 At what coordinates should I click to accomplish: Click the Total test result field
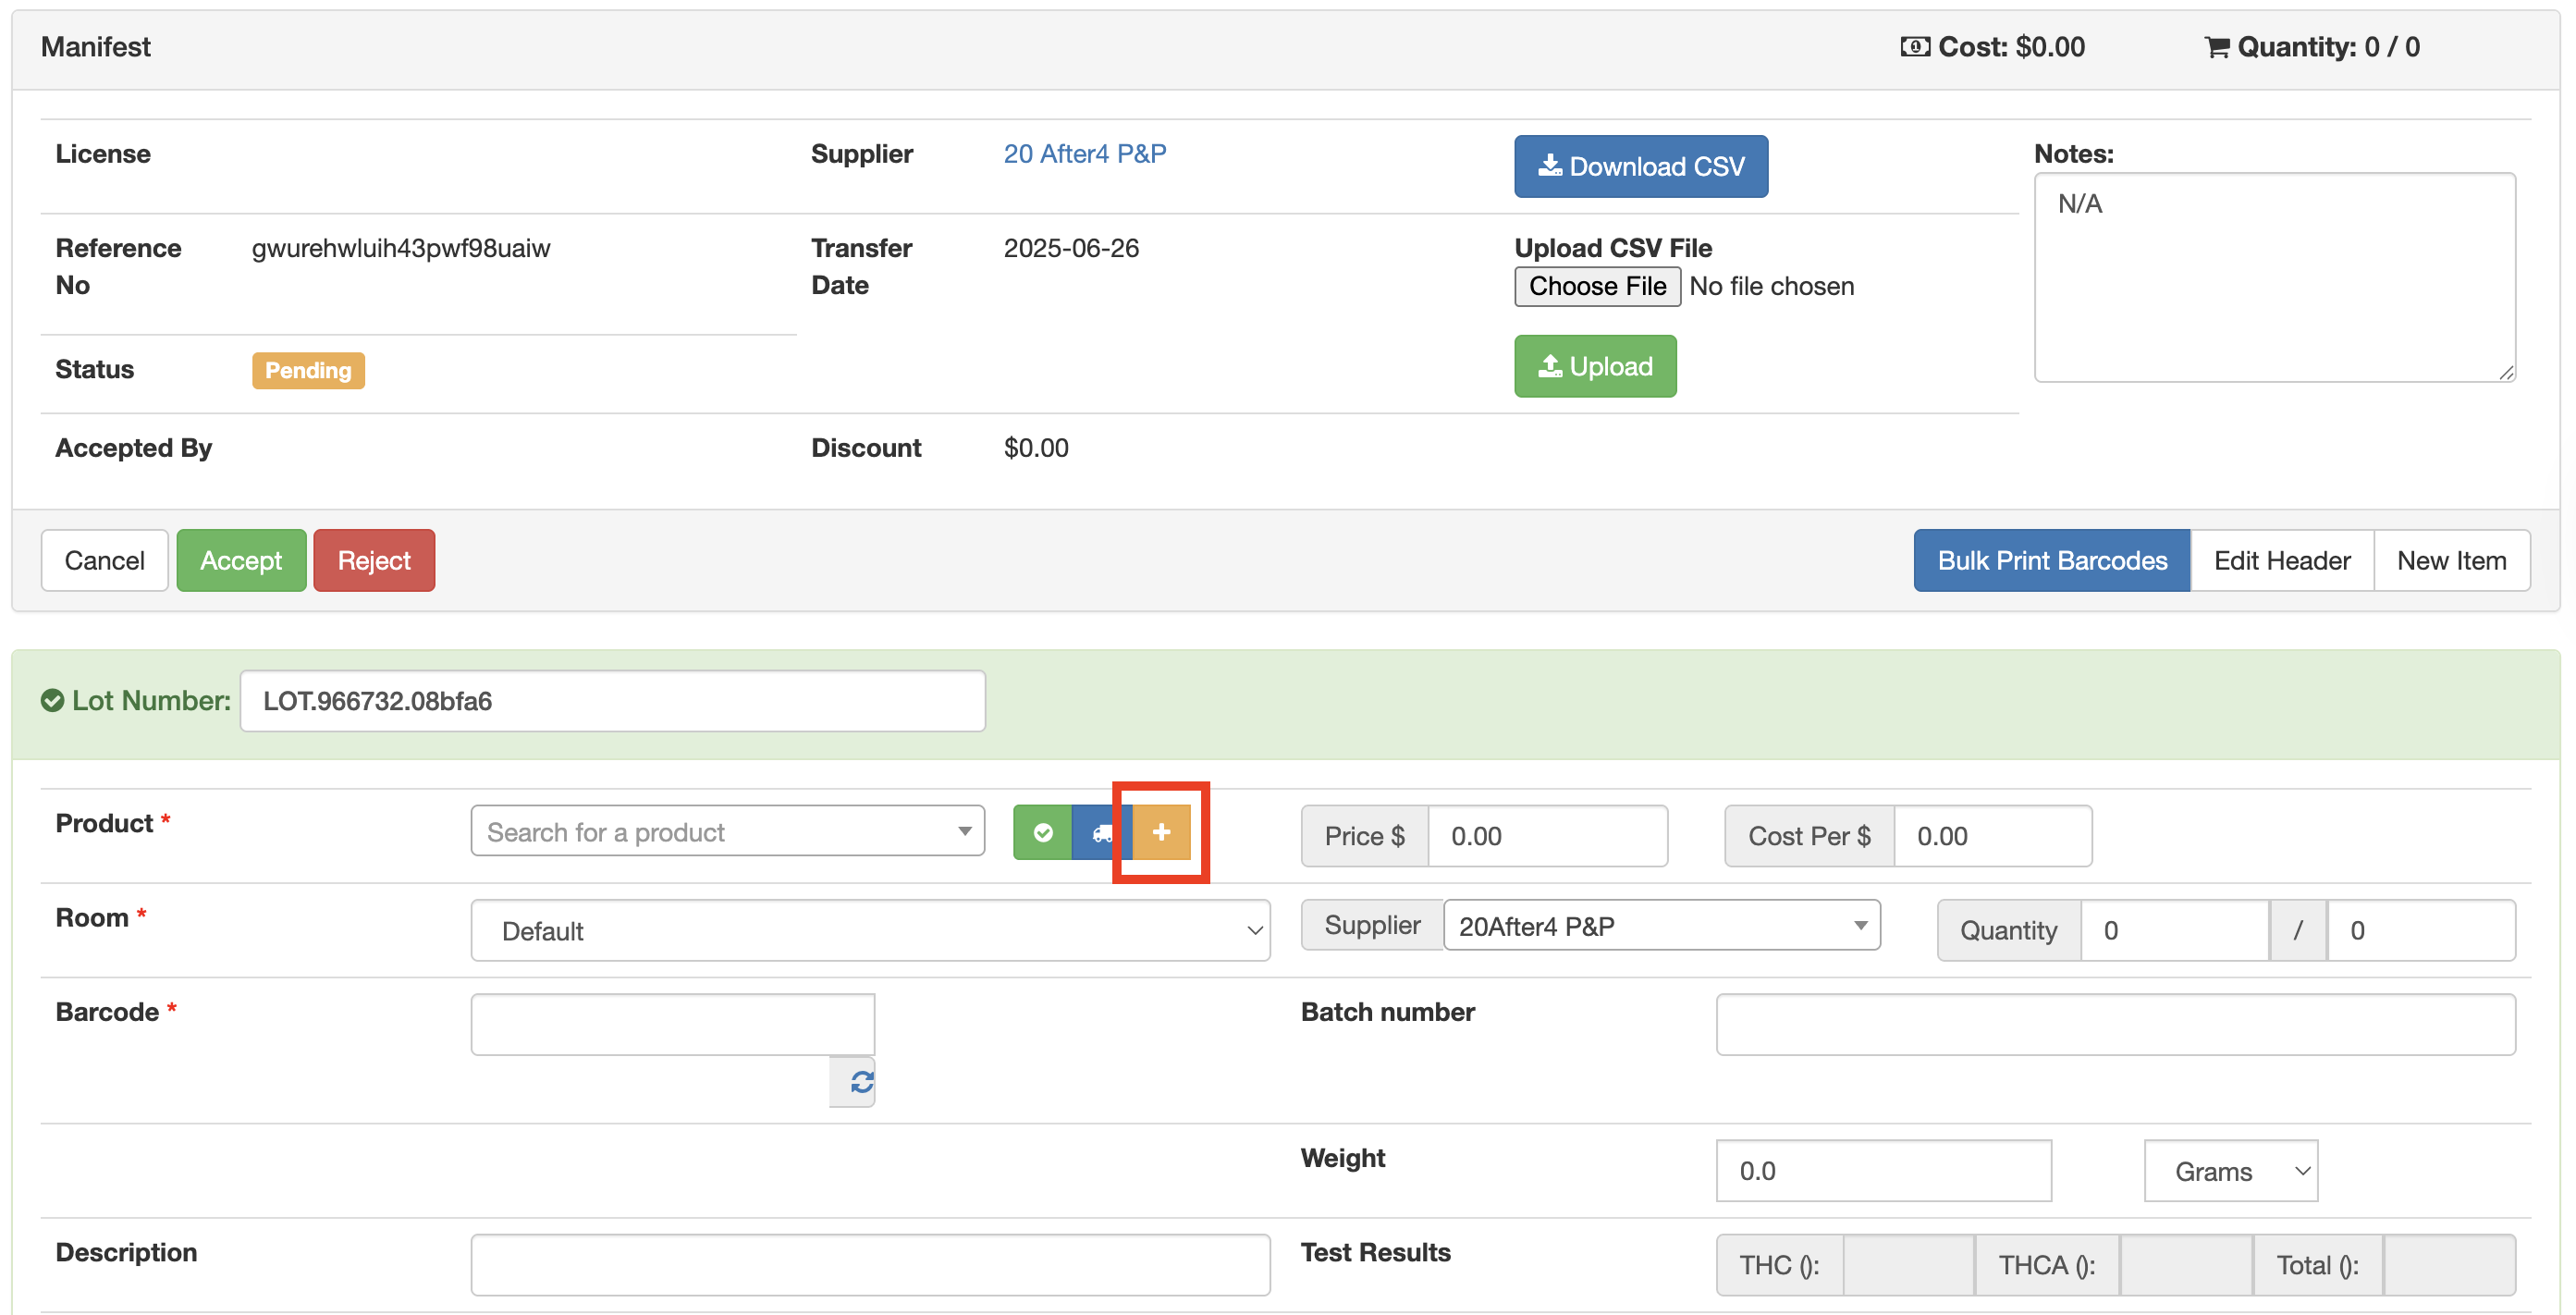[2449, 1264]
